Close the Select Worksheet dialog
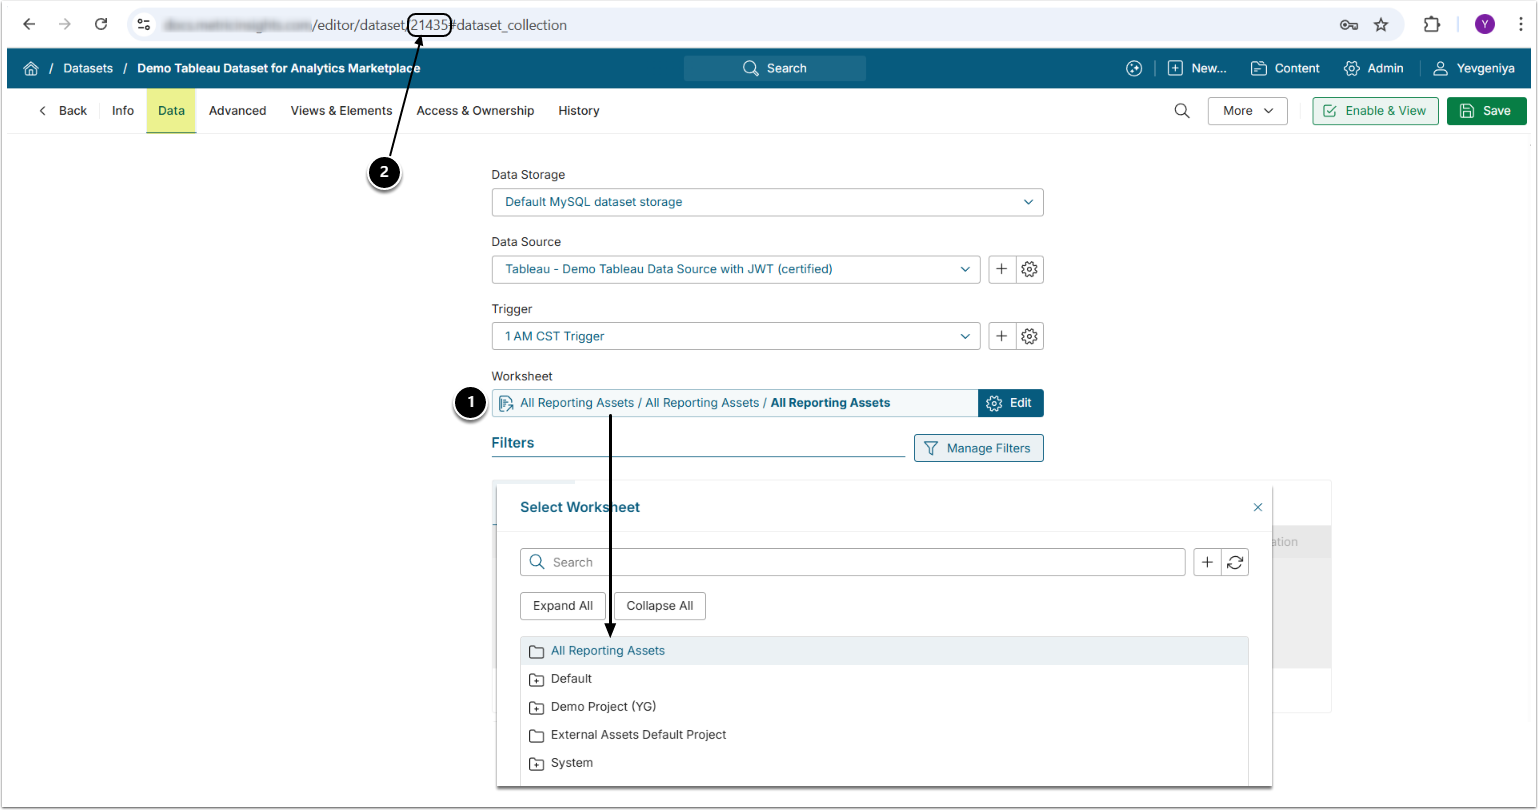The height and width of the screenshot is (810, 1538). (1258, 507)
